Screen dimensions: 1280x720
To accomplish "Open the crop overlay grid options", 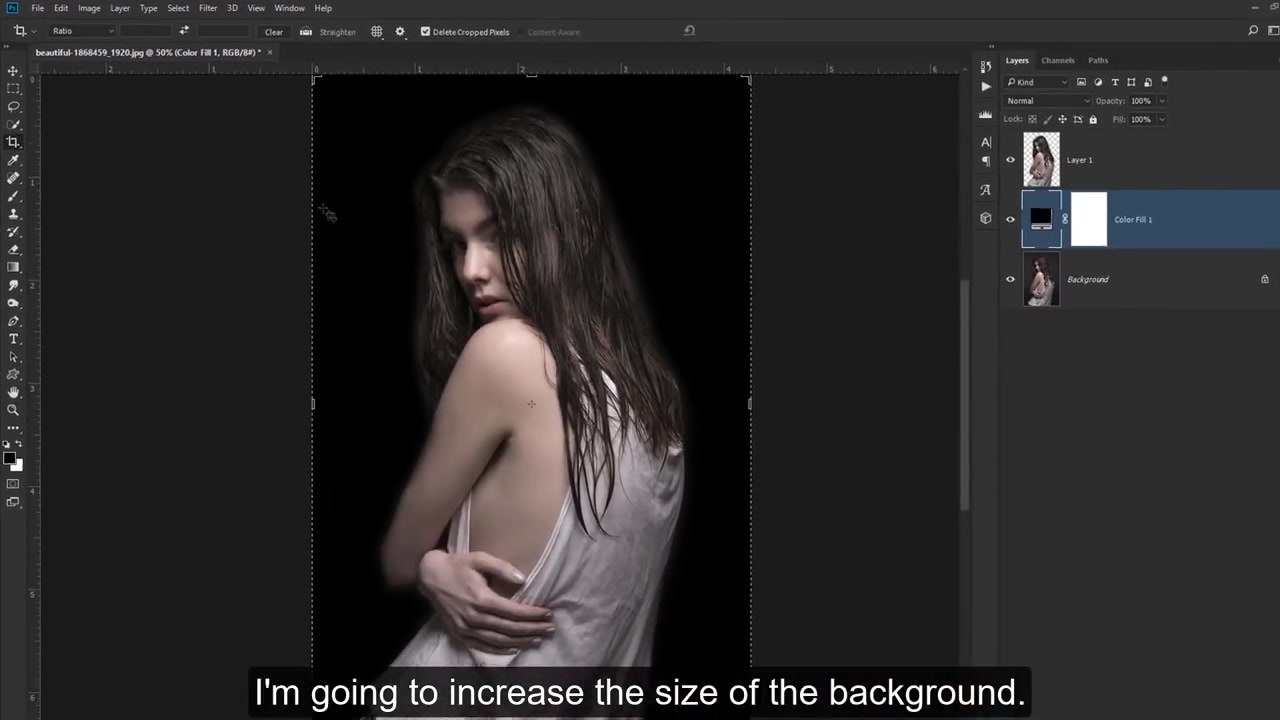I will coord(376,31).
